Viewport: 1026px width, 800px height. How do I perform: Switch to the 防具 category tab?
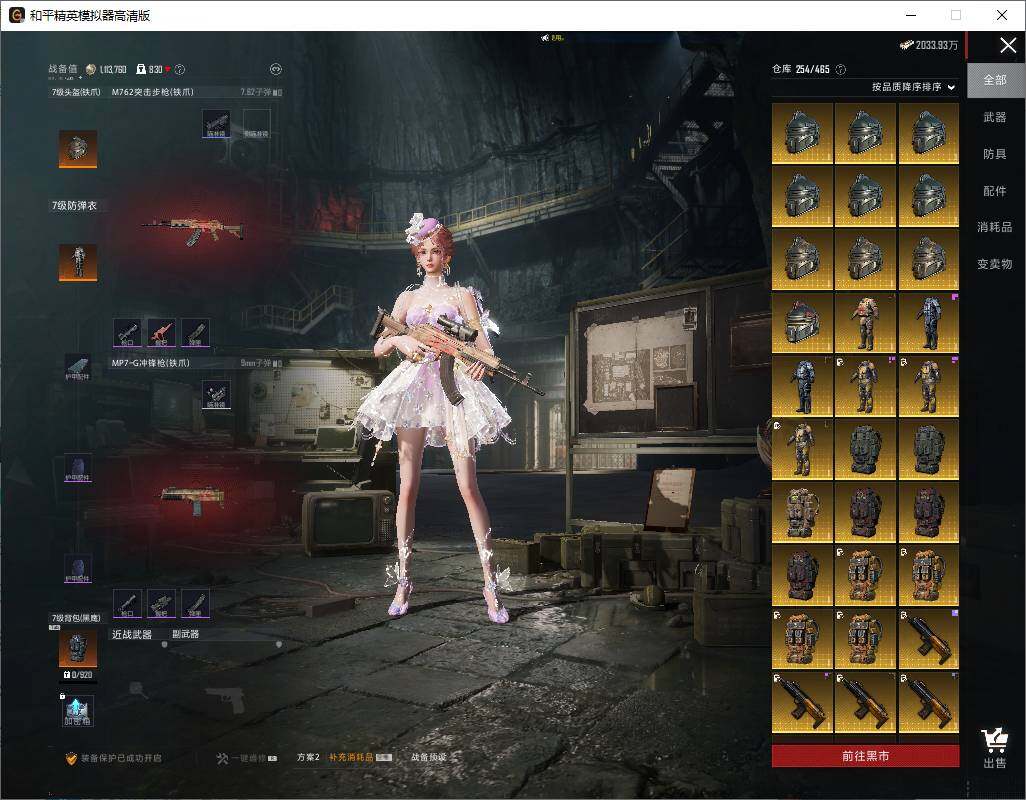[x=995, y=154]
